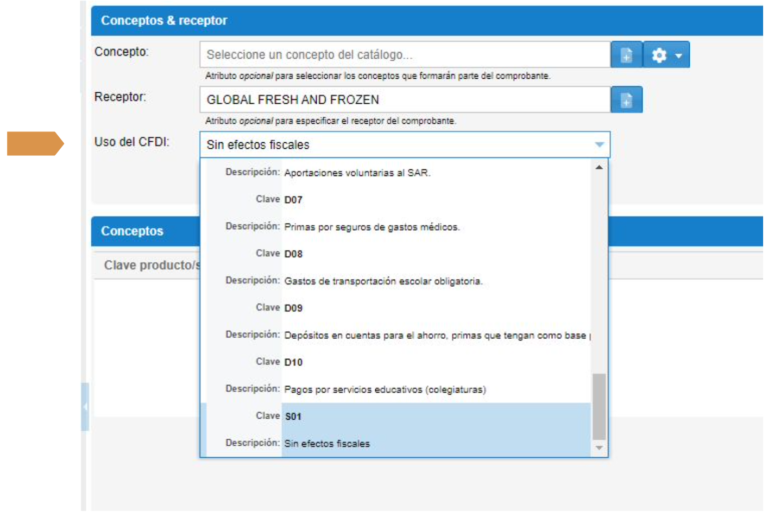Viewport: 768px width, 518px height.
Task: Click the left sidebar collapse handle
Action: tap(85, 407)
